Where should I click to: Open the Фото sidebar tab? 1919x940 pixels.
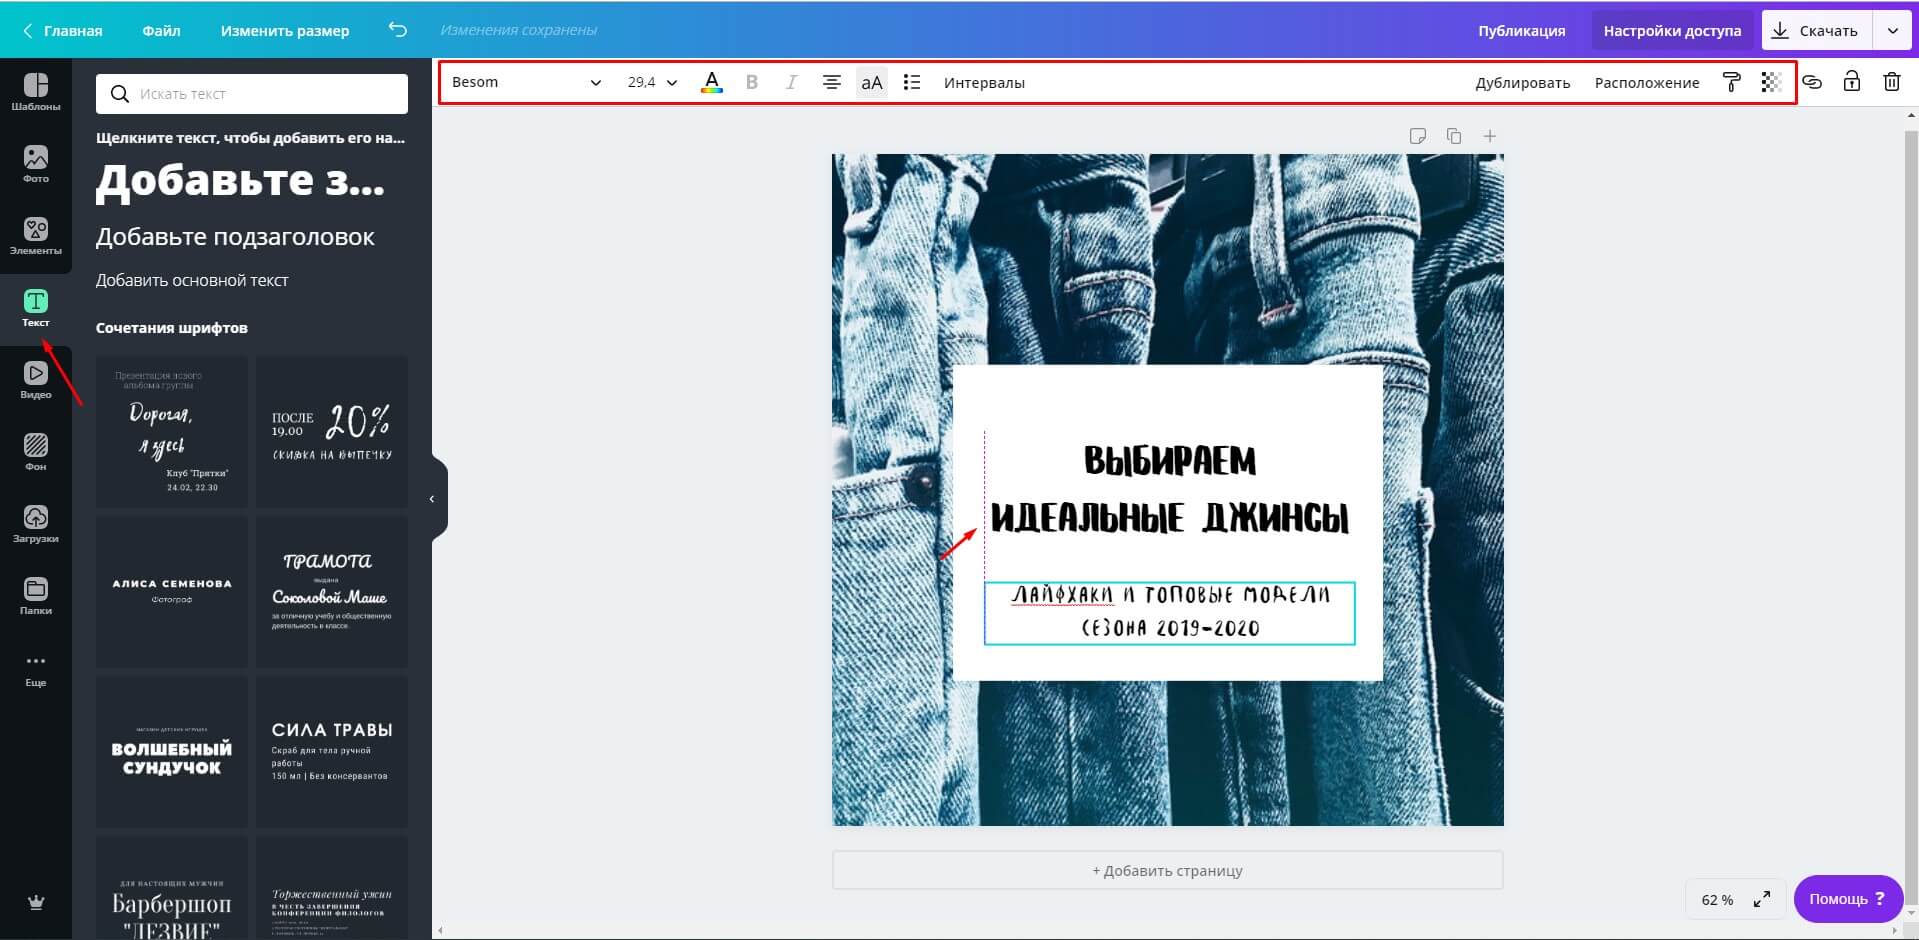(x=35, y=164)
